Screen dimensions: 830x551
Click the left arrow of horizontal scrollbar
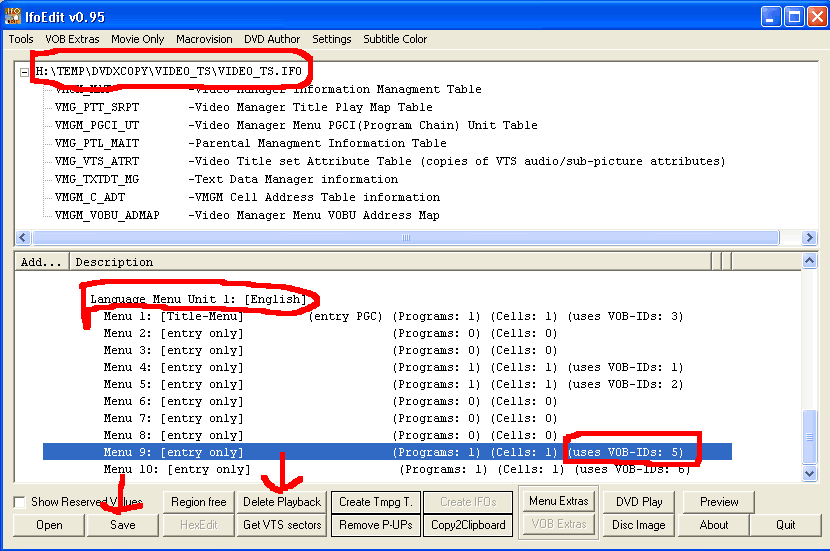[23, 238]
